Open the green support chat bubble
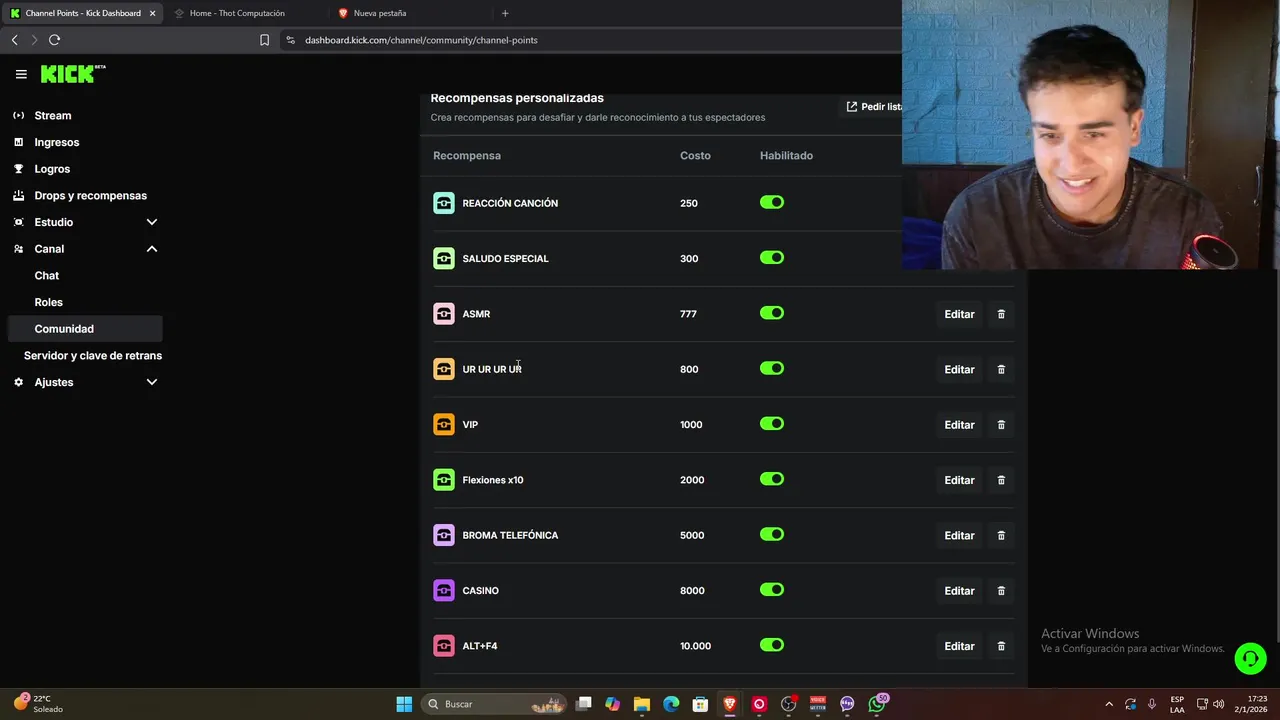1280x720 pixels. coord(1250,658)
